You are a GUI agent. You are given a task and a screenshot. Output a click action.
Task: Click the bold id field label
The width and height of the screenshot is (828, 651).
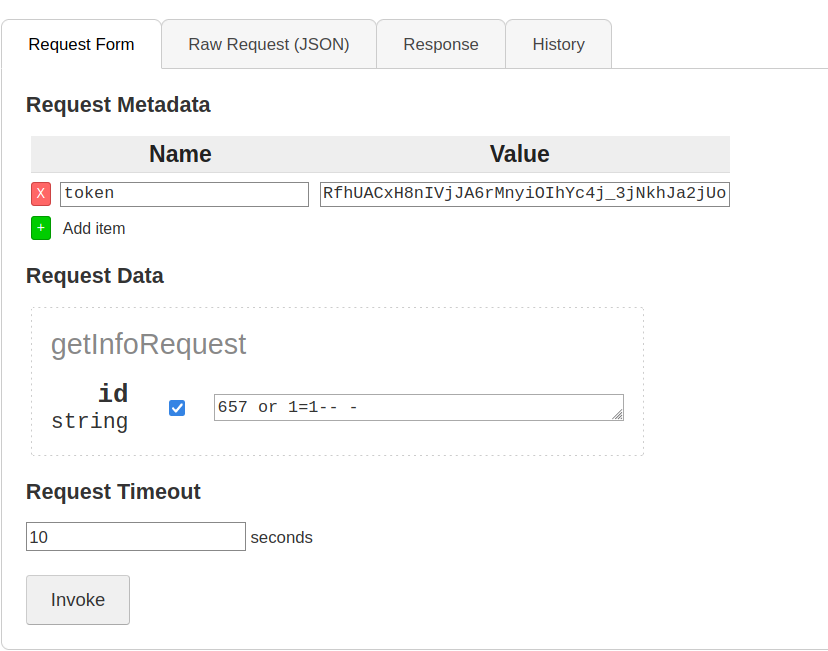click(113, 394)
